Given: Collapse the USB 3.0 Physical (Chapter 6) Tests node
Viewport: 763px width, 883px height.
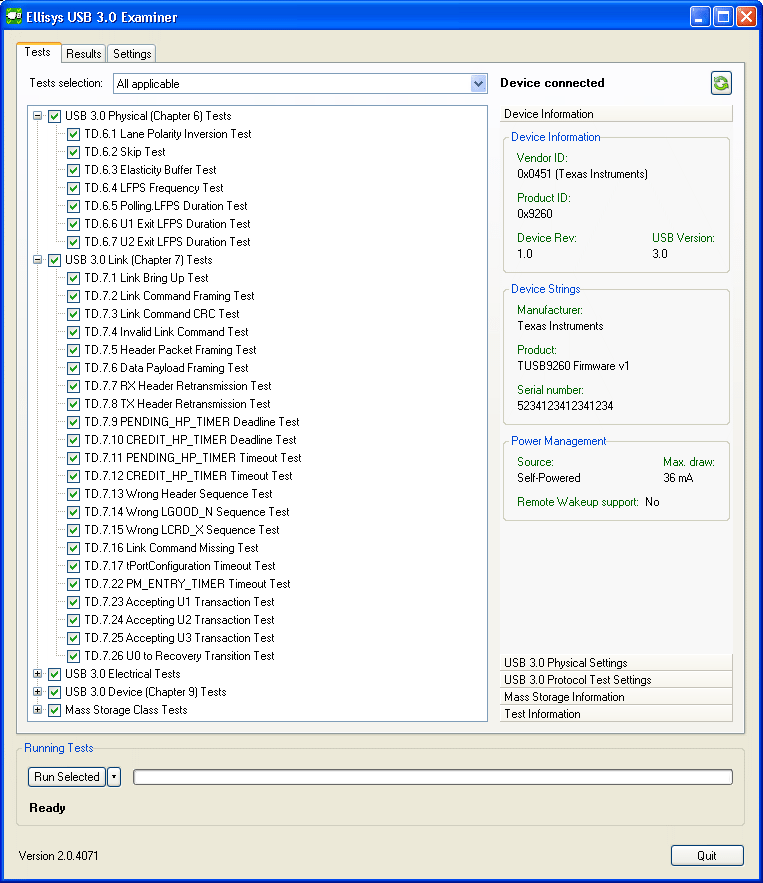Looking at the screenshot, I should coord(38,116).
